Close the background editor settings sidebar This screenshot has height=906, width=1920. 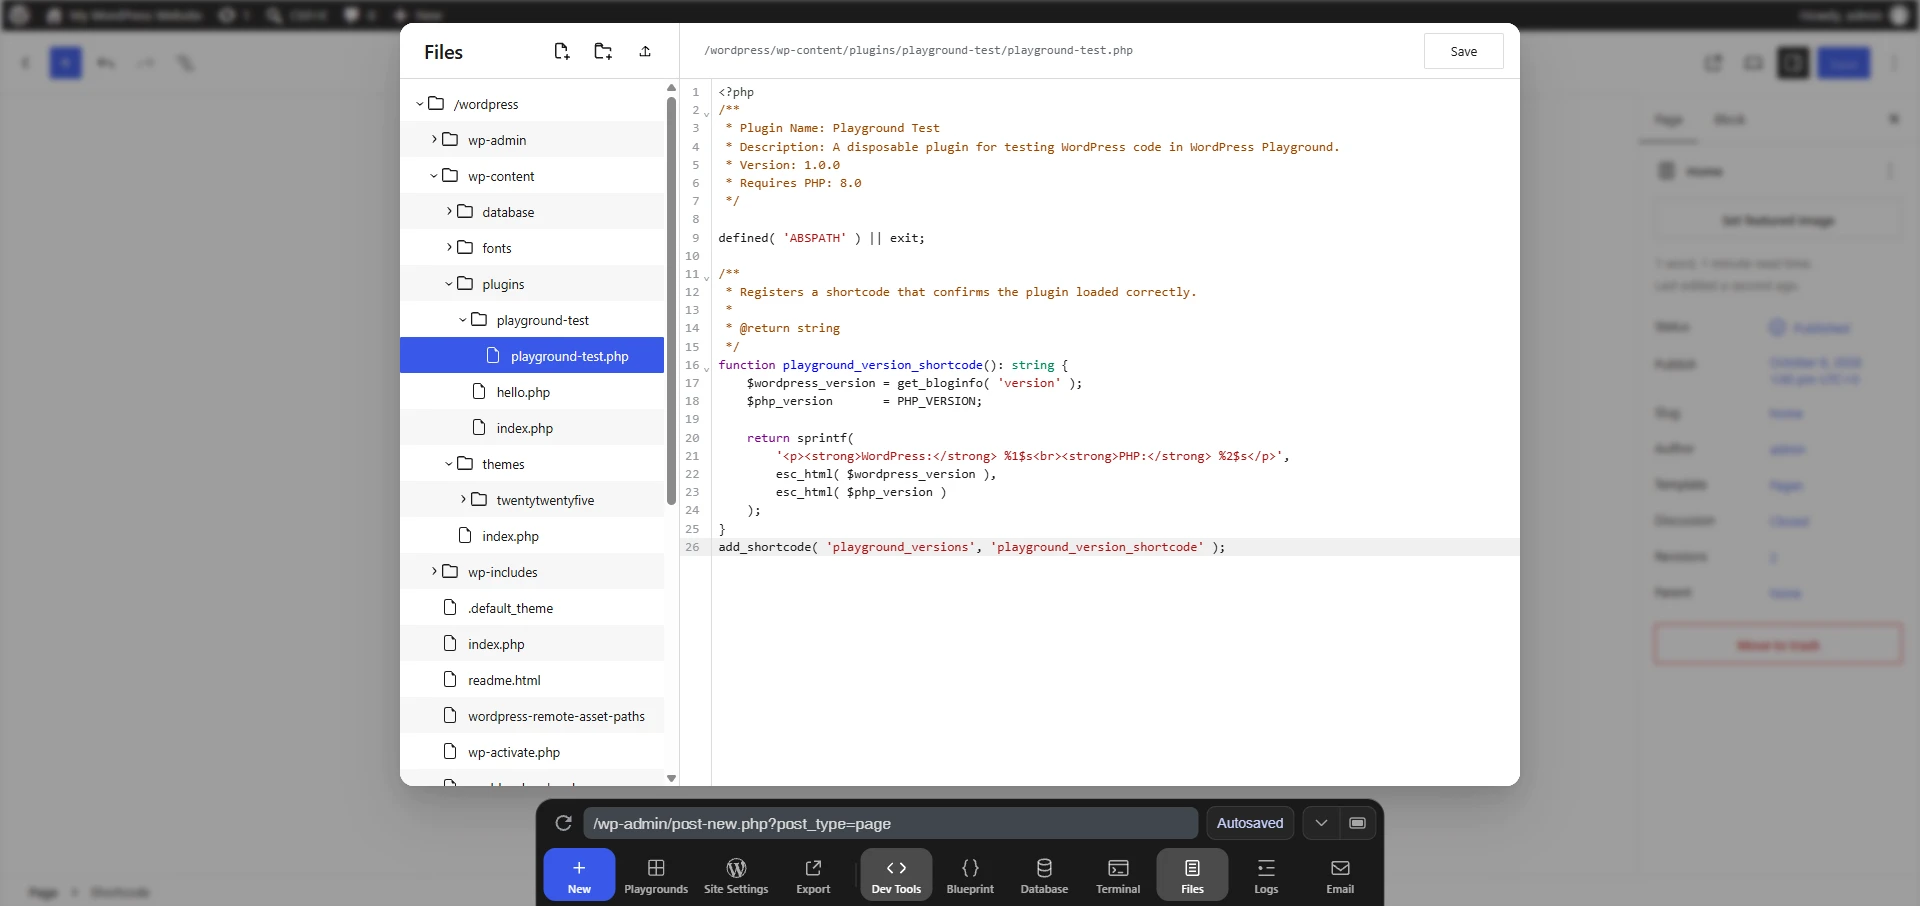pos(1894,119)
